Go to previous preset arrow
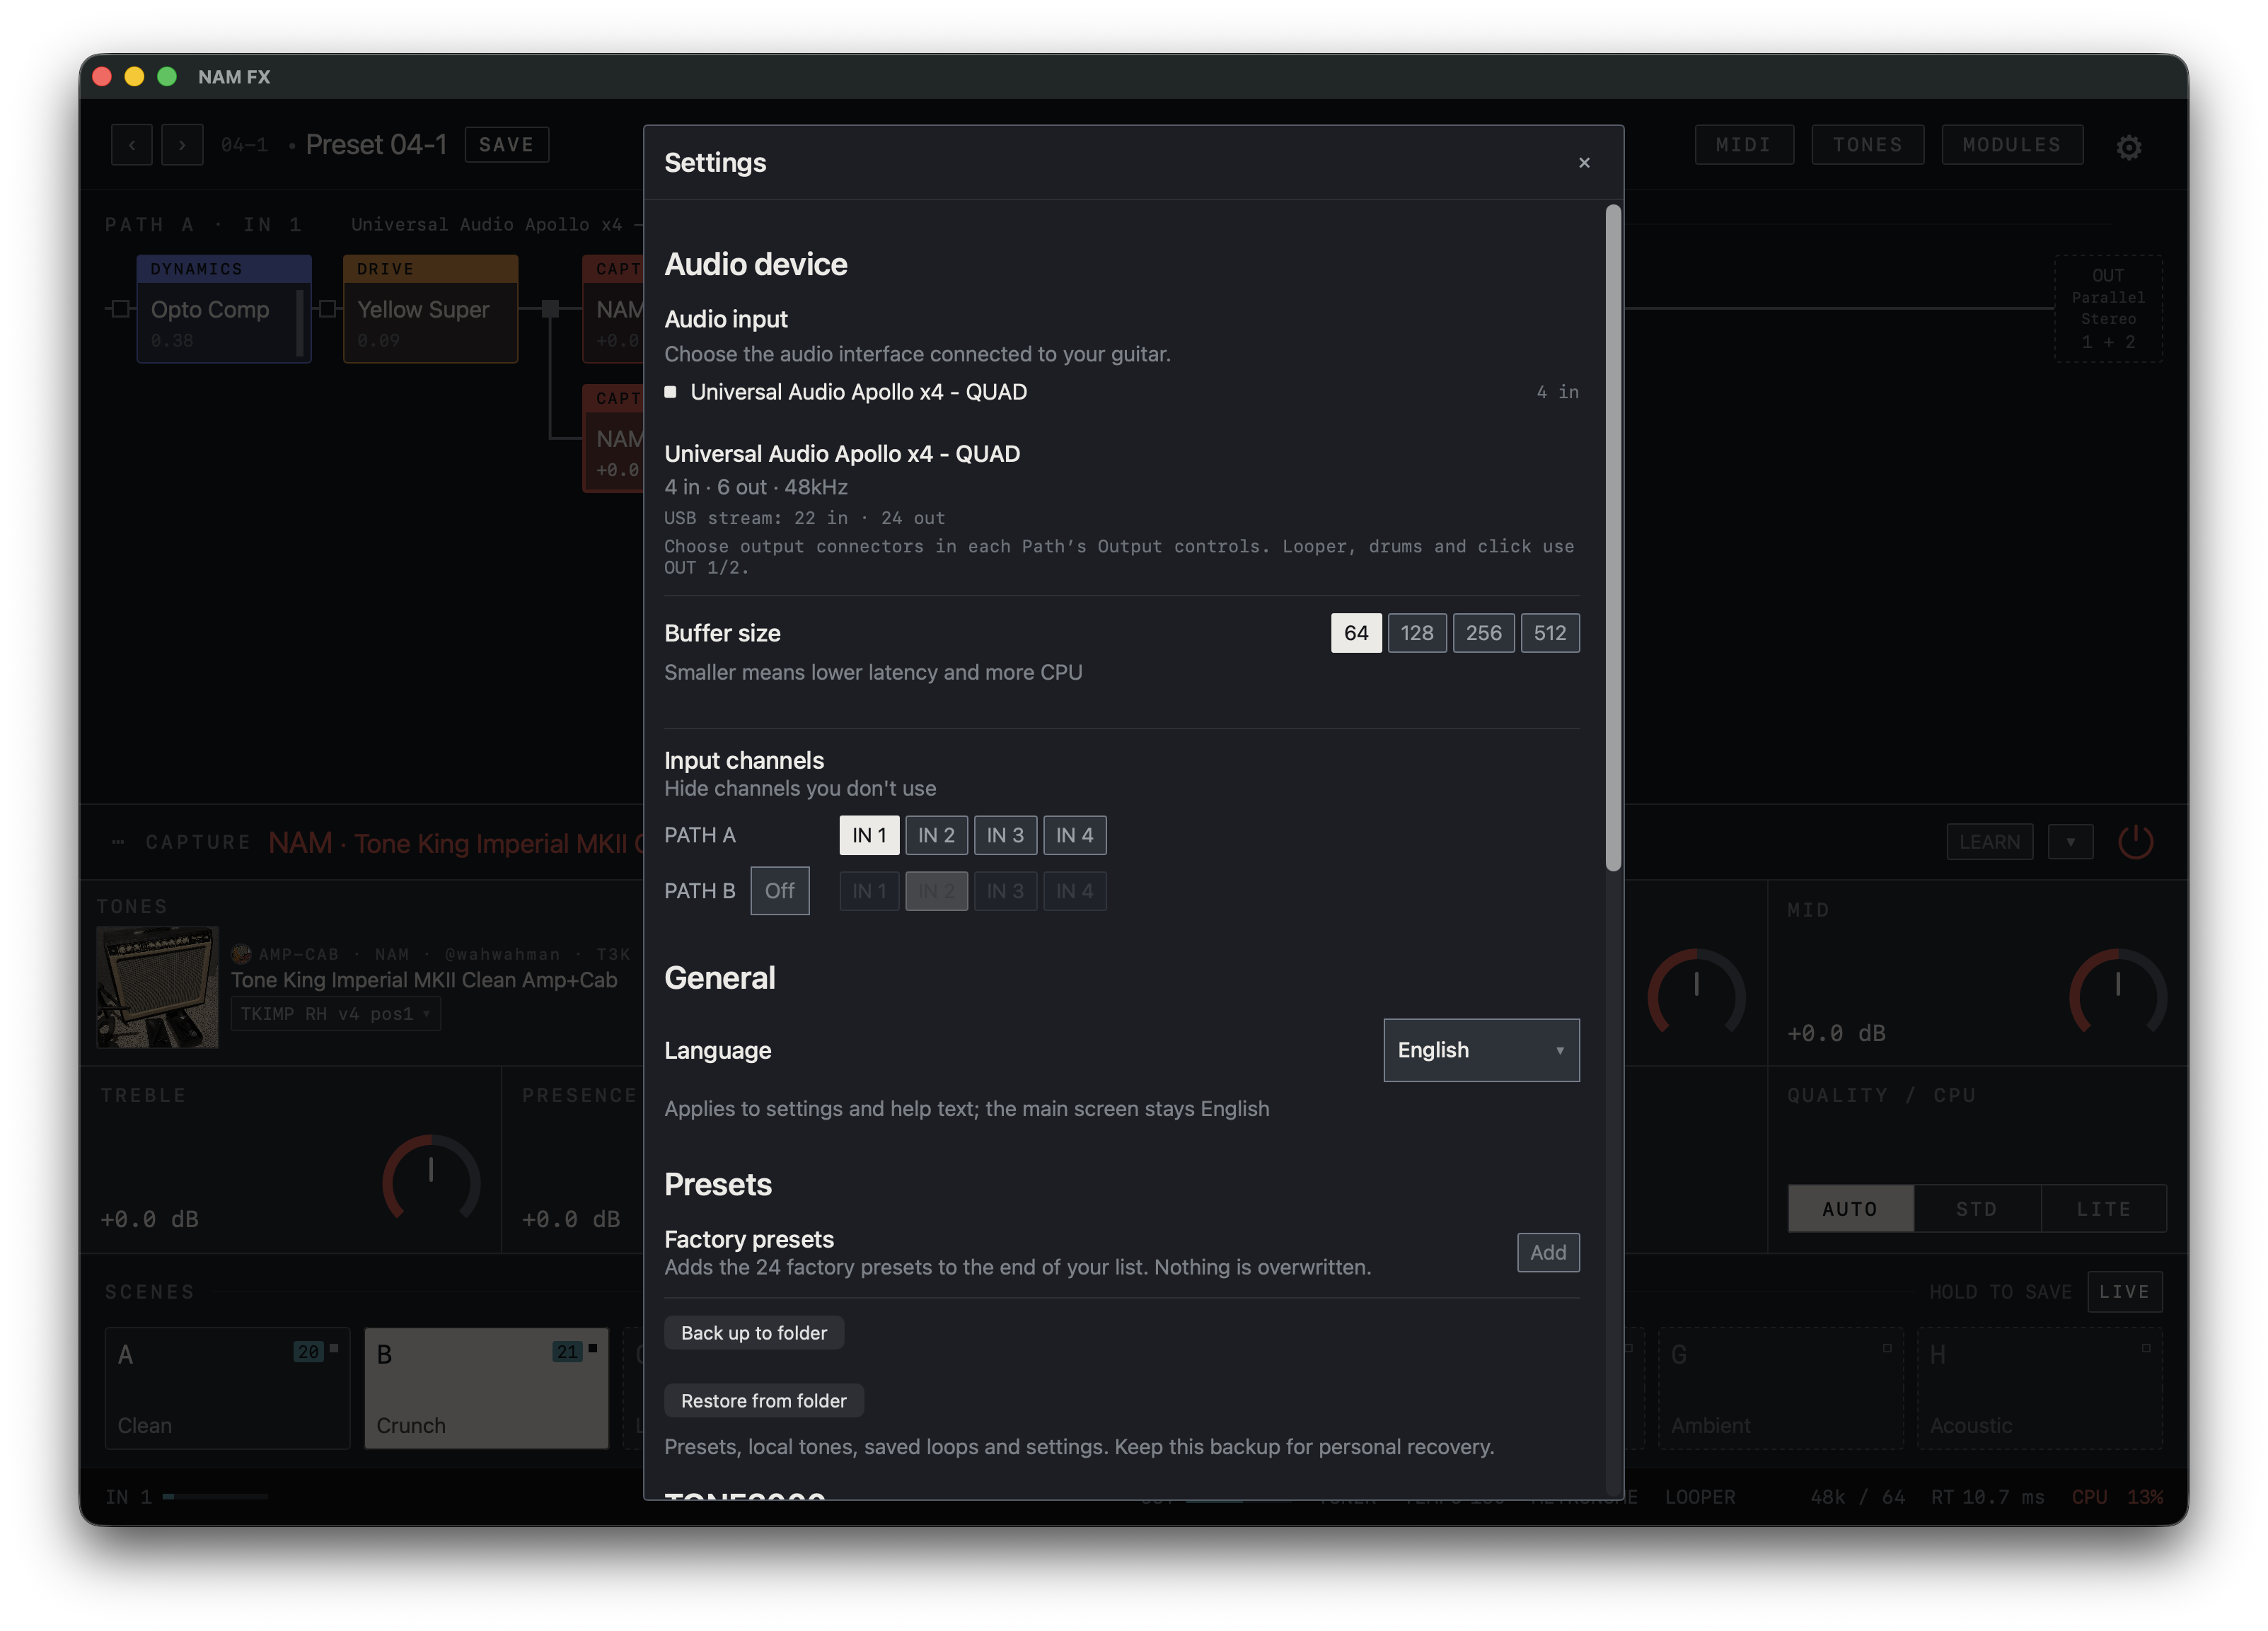The image size is (2268, 1631). [132, 145]
